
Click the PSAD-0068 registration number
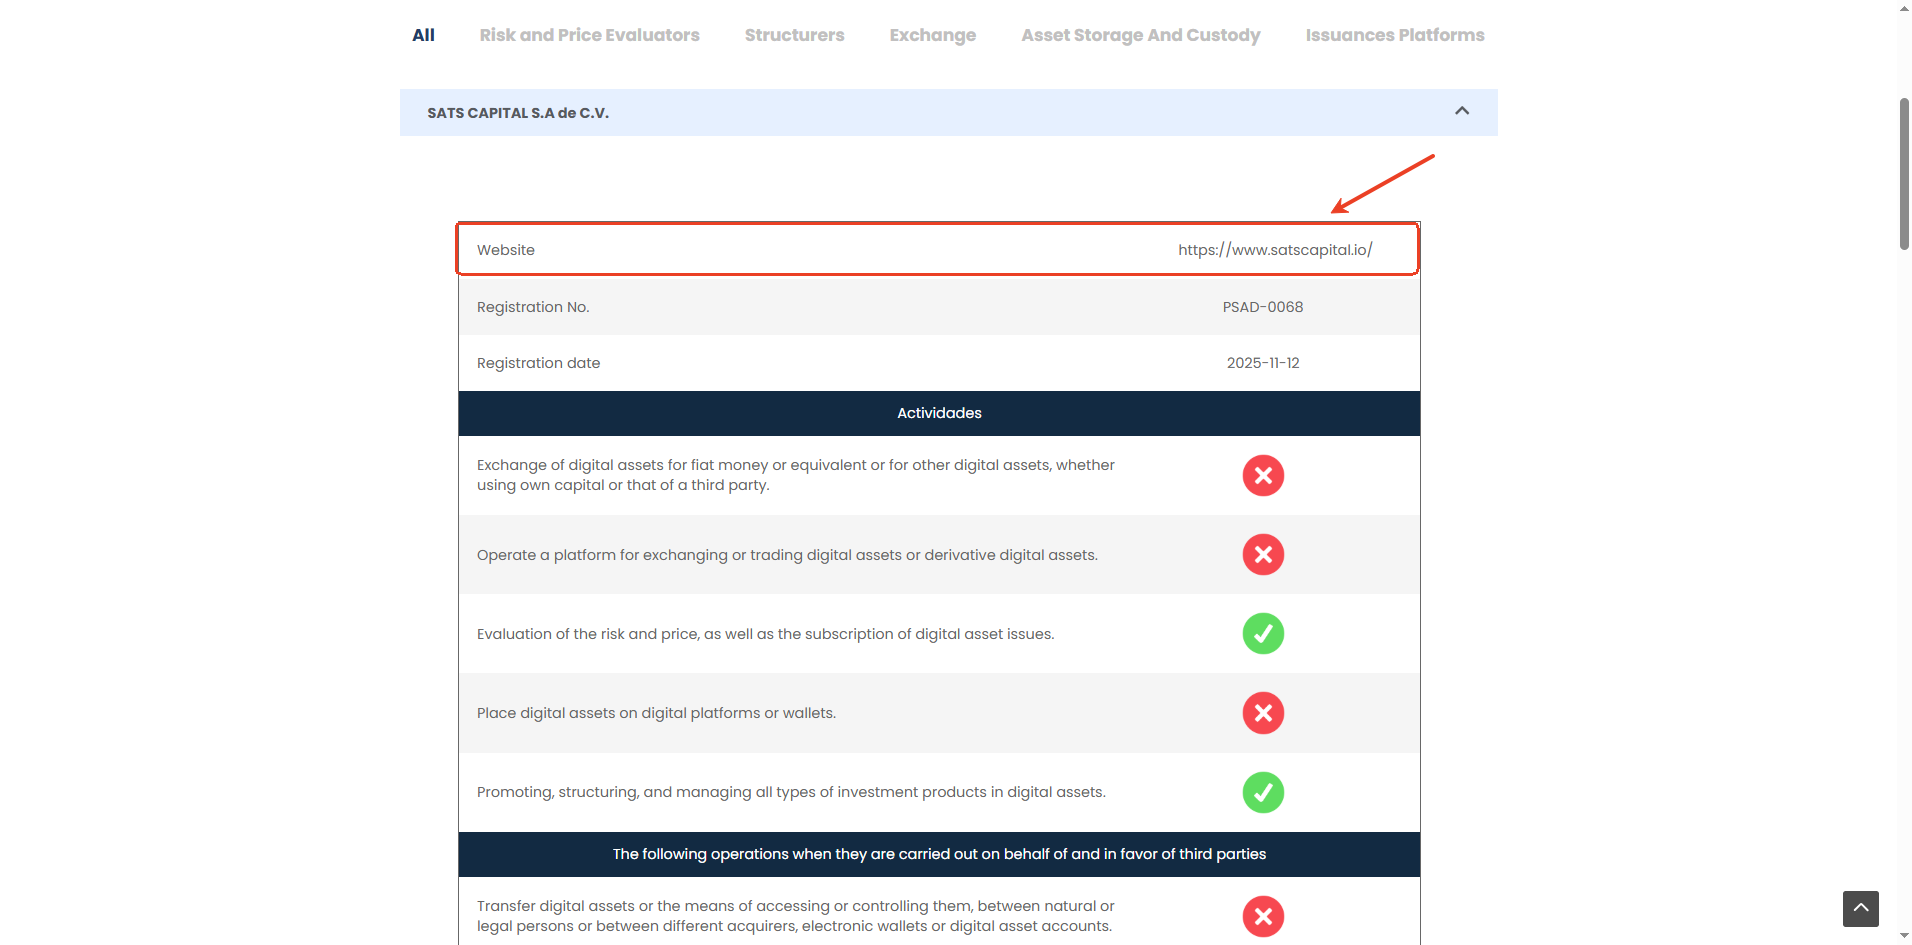1262,307
